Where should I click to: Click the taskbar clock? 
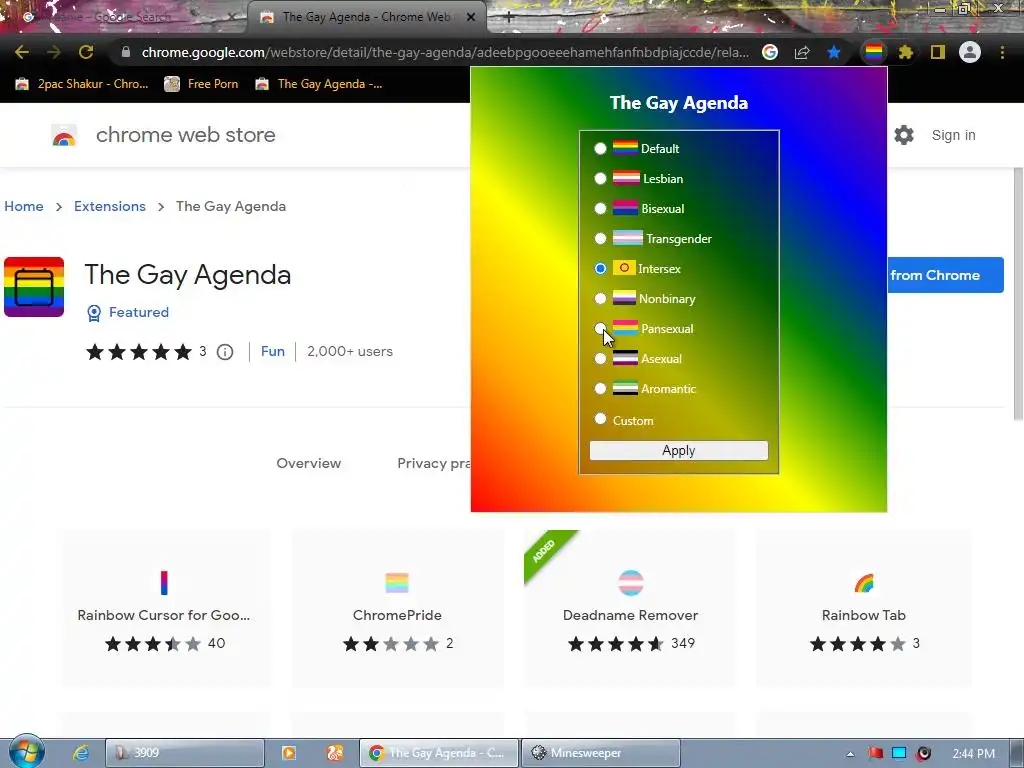coord(973,754)
